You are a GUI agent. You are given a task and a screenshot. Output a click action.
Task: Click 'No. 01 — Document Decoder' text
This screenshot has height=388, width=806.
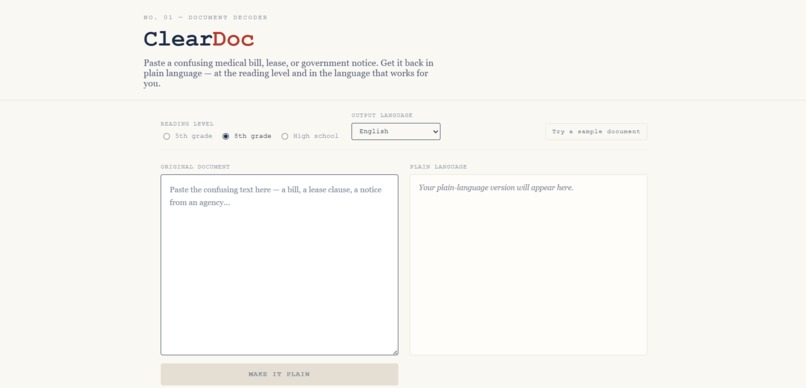(x=206, y=17)
